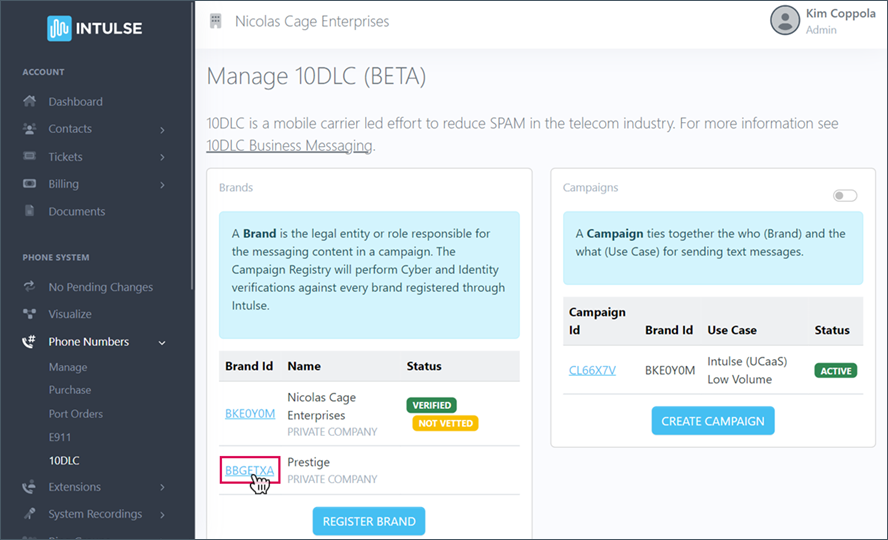Click the Dashboard home icon in sidebar

(29, 102)
